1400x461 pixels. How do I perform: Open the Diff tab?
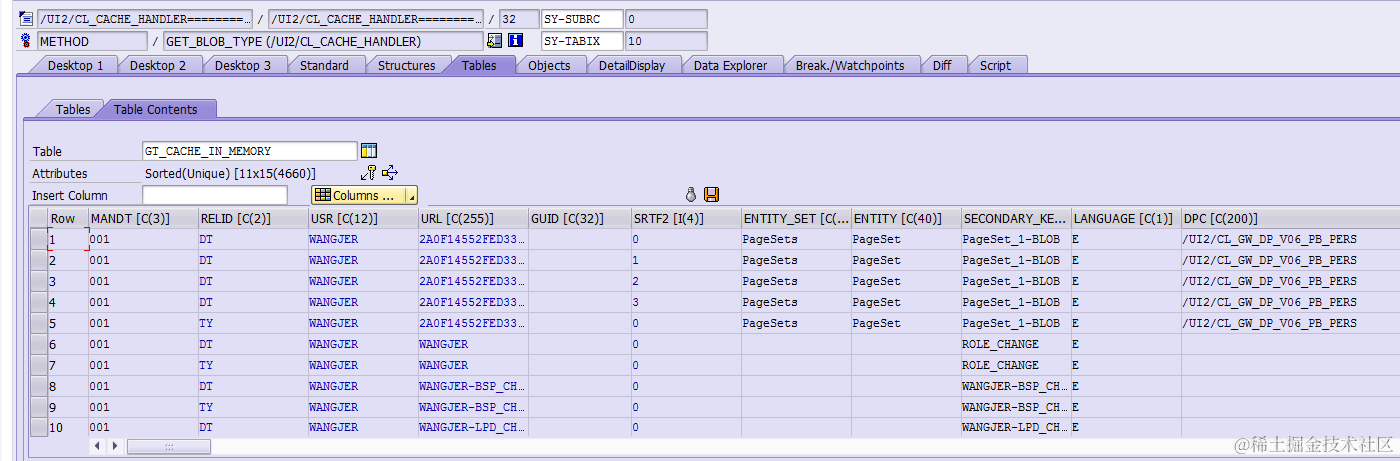pos(942,65)
